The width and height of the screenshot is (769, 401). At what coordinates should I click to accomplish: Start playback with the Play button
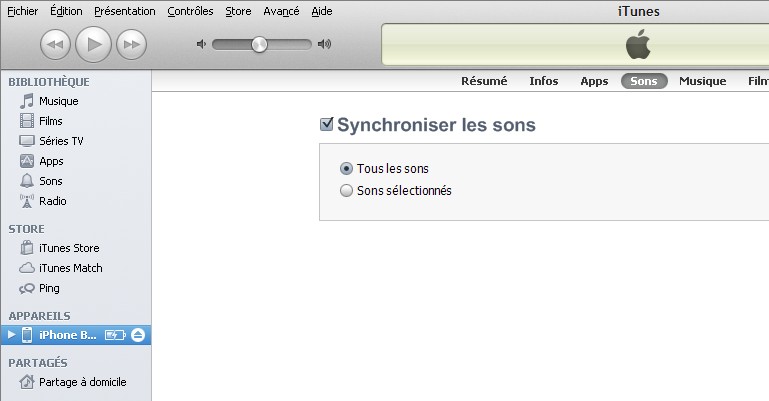coord(93,45)
